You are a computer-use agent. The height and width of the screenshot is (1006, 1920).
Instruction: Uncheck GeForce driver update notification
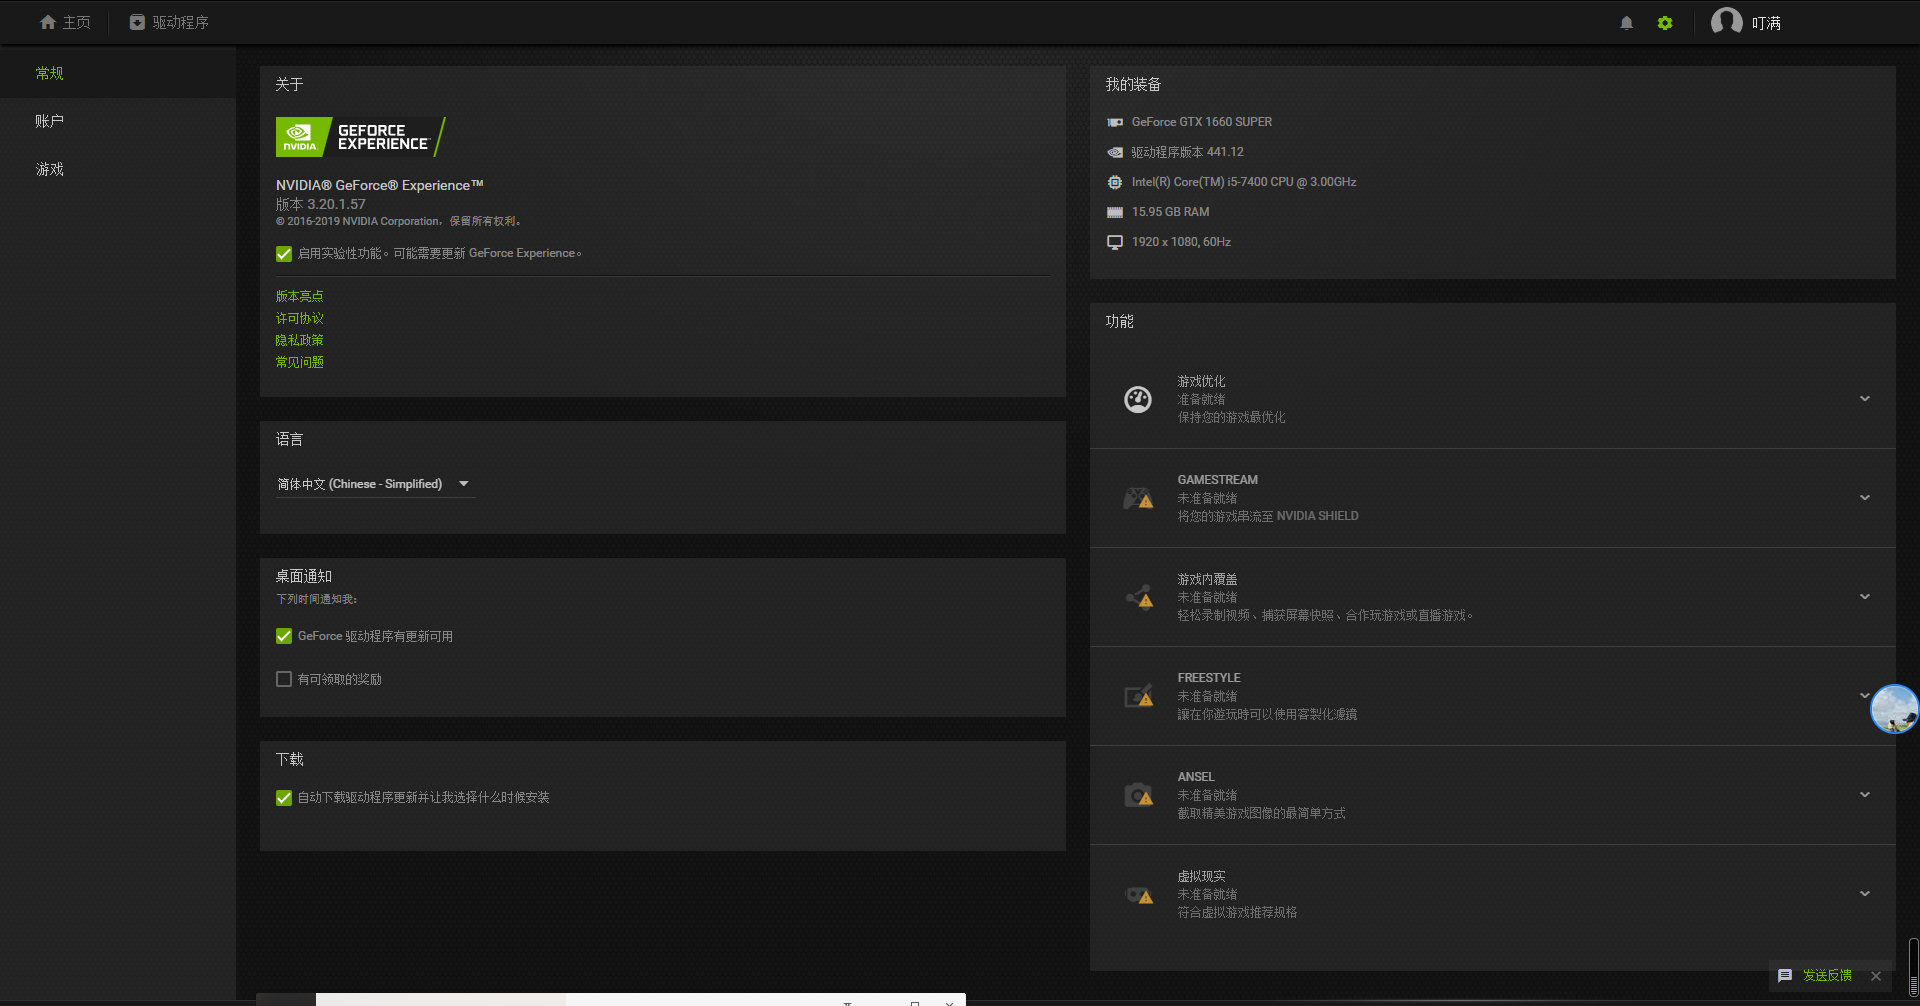[284, 636]
